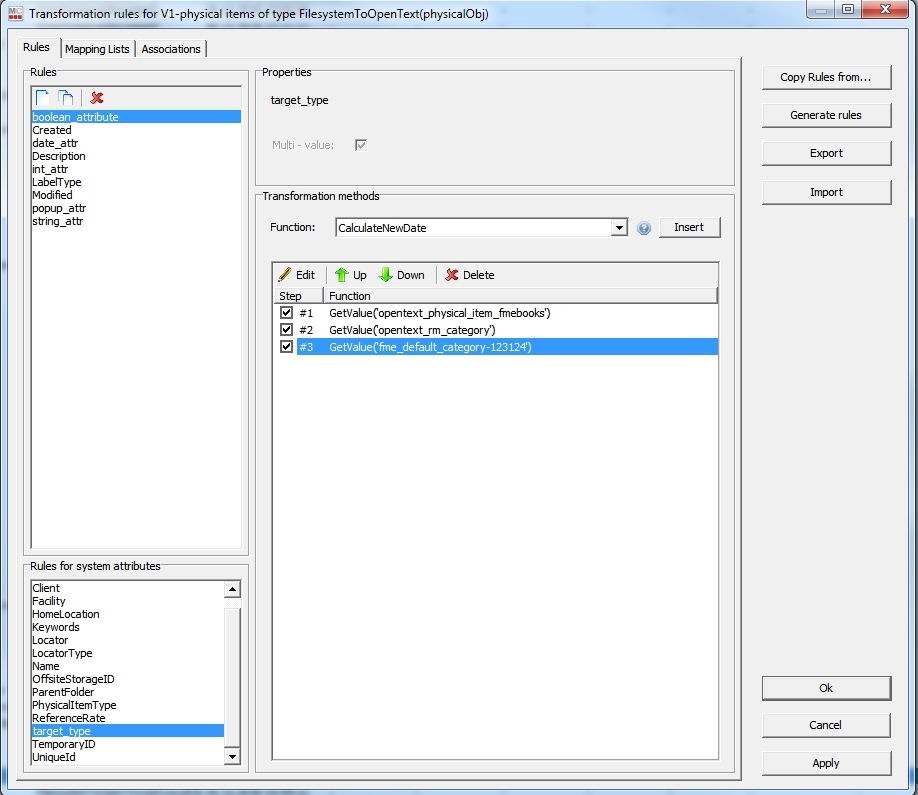Viewport: 918px width, 795px height.
Task: Click the Generate rules button
Action: coord(826,115)
